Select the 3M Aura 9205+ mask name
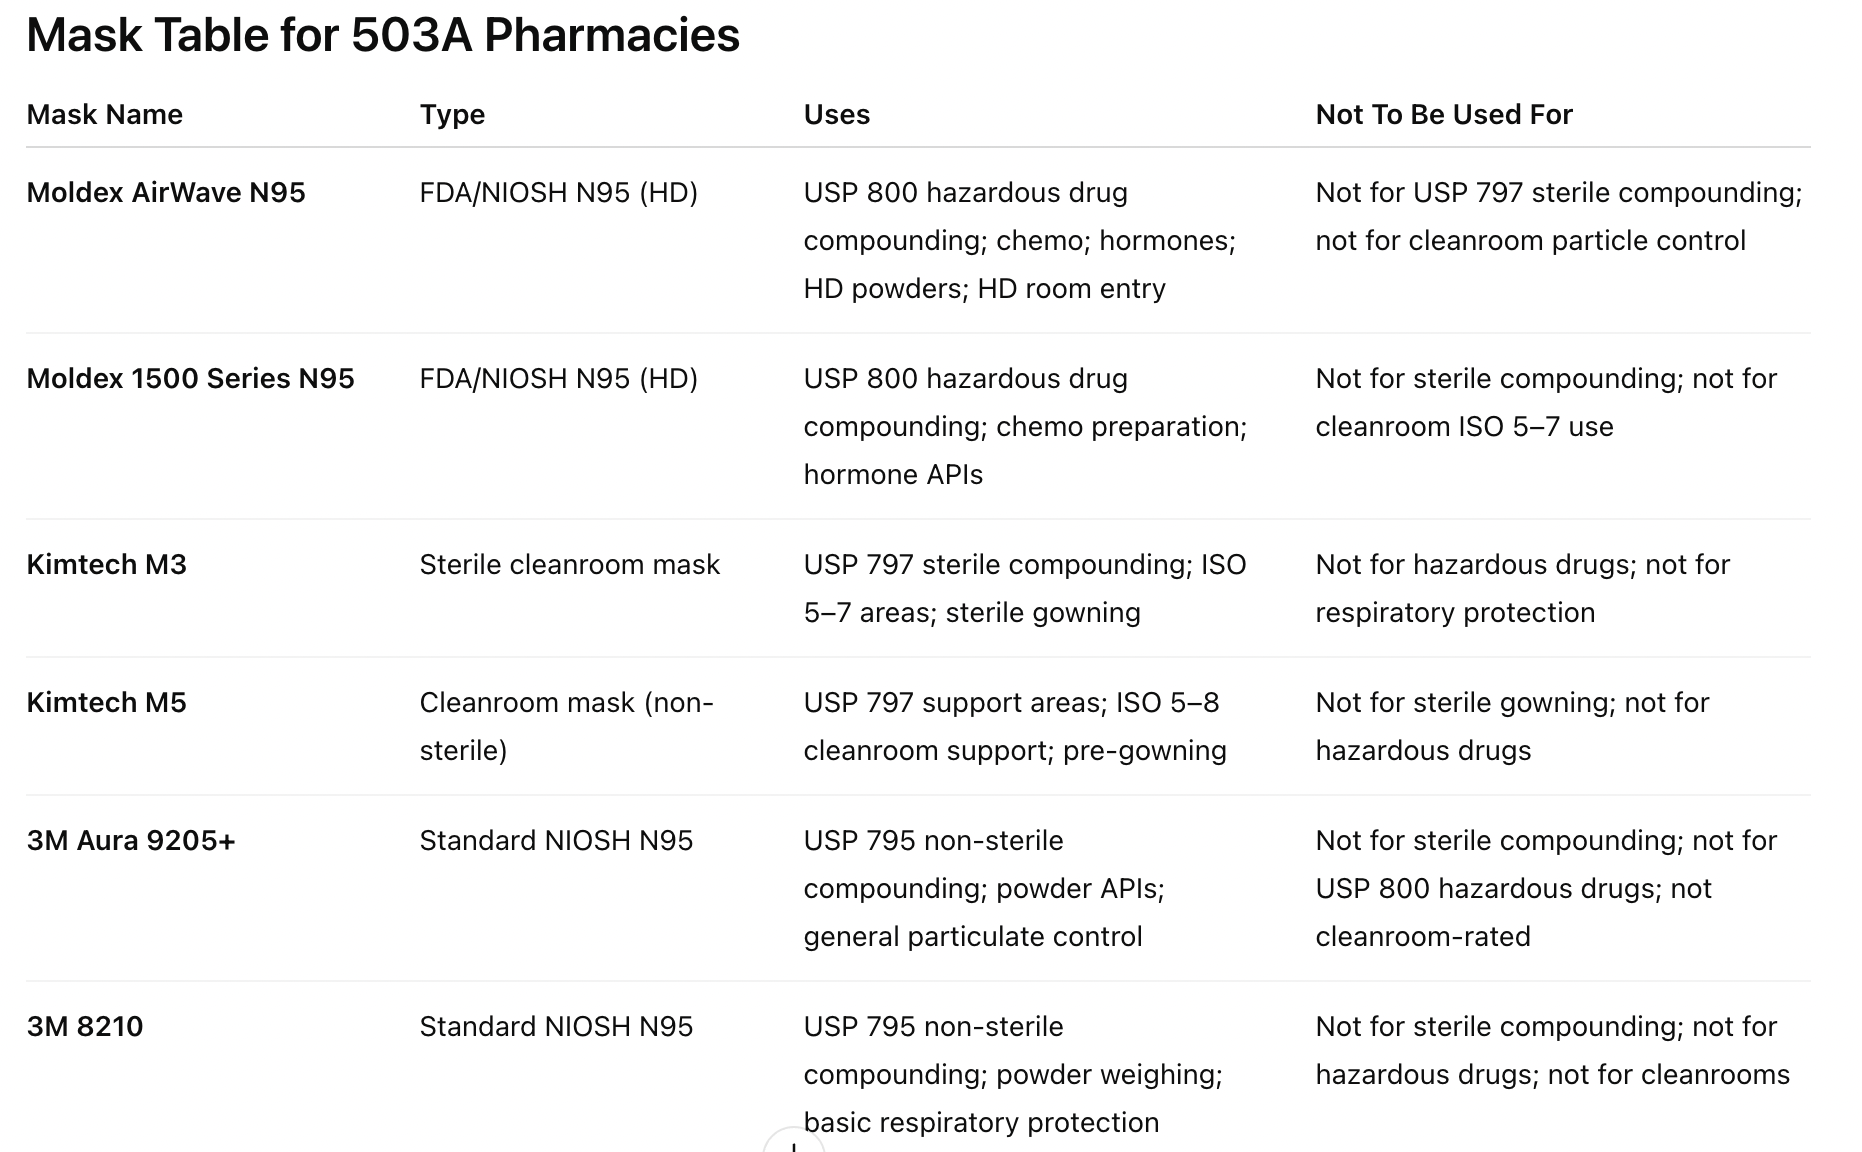The height and width of the screenshot is (1152, 1862). (x=131, y=841)
